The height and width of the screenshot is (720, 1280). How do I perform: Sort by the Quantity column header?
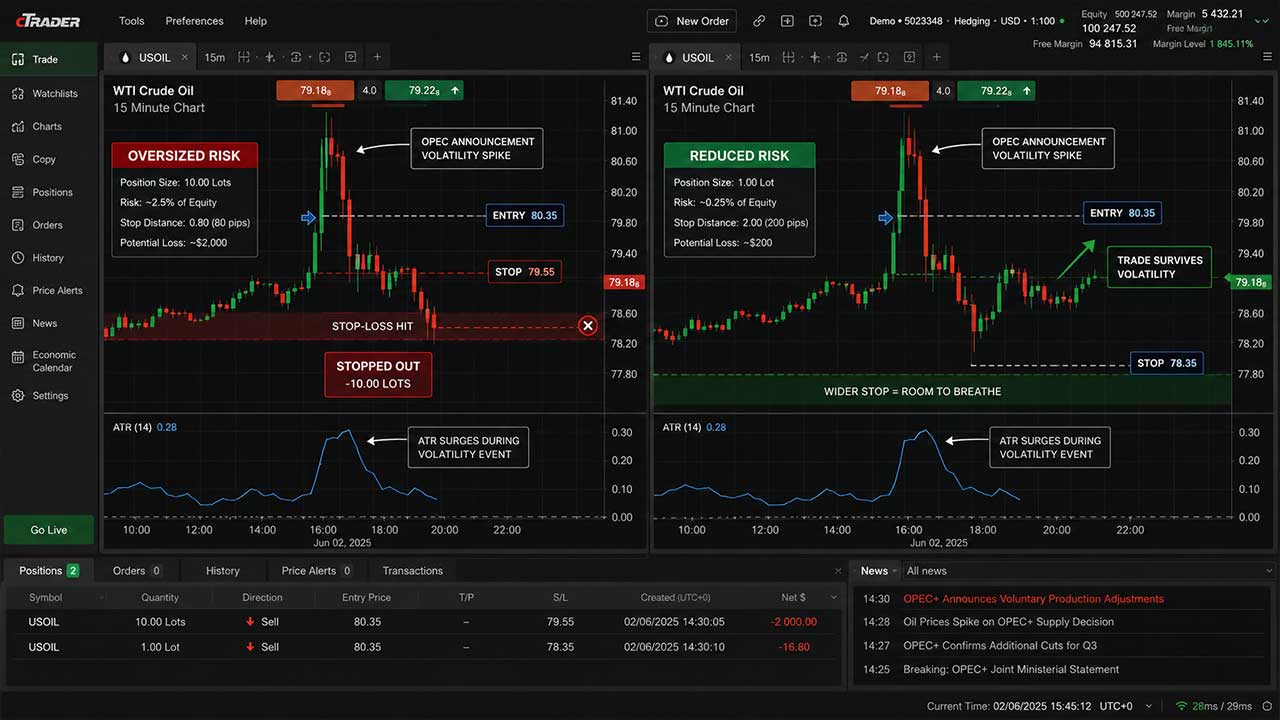click(x=160, y=598)
